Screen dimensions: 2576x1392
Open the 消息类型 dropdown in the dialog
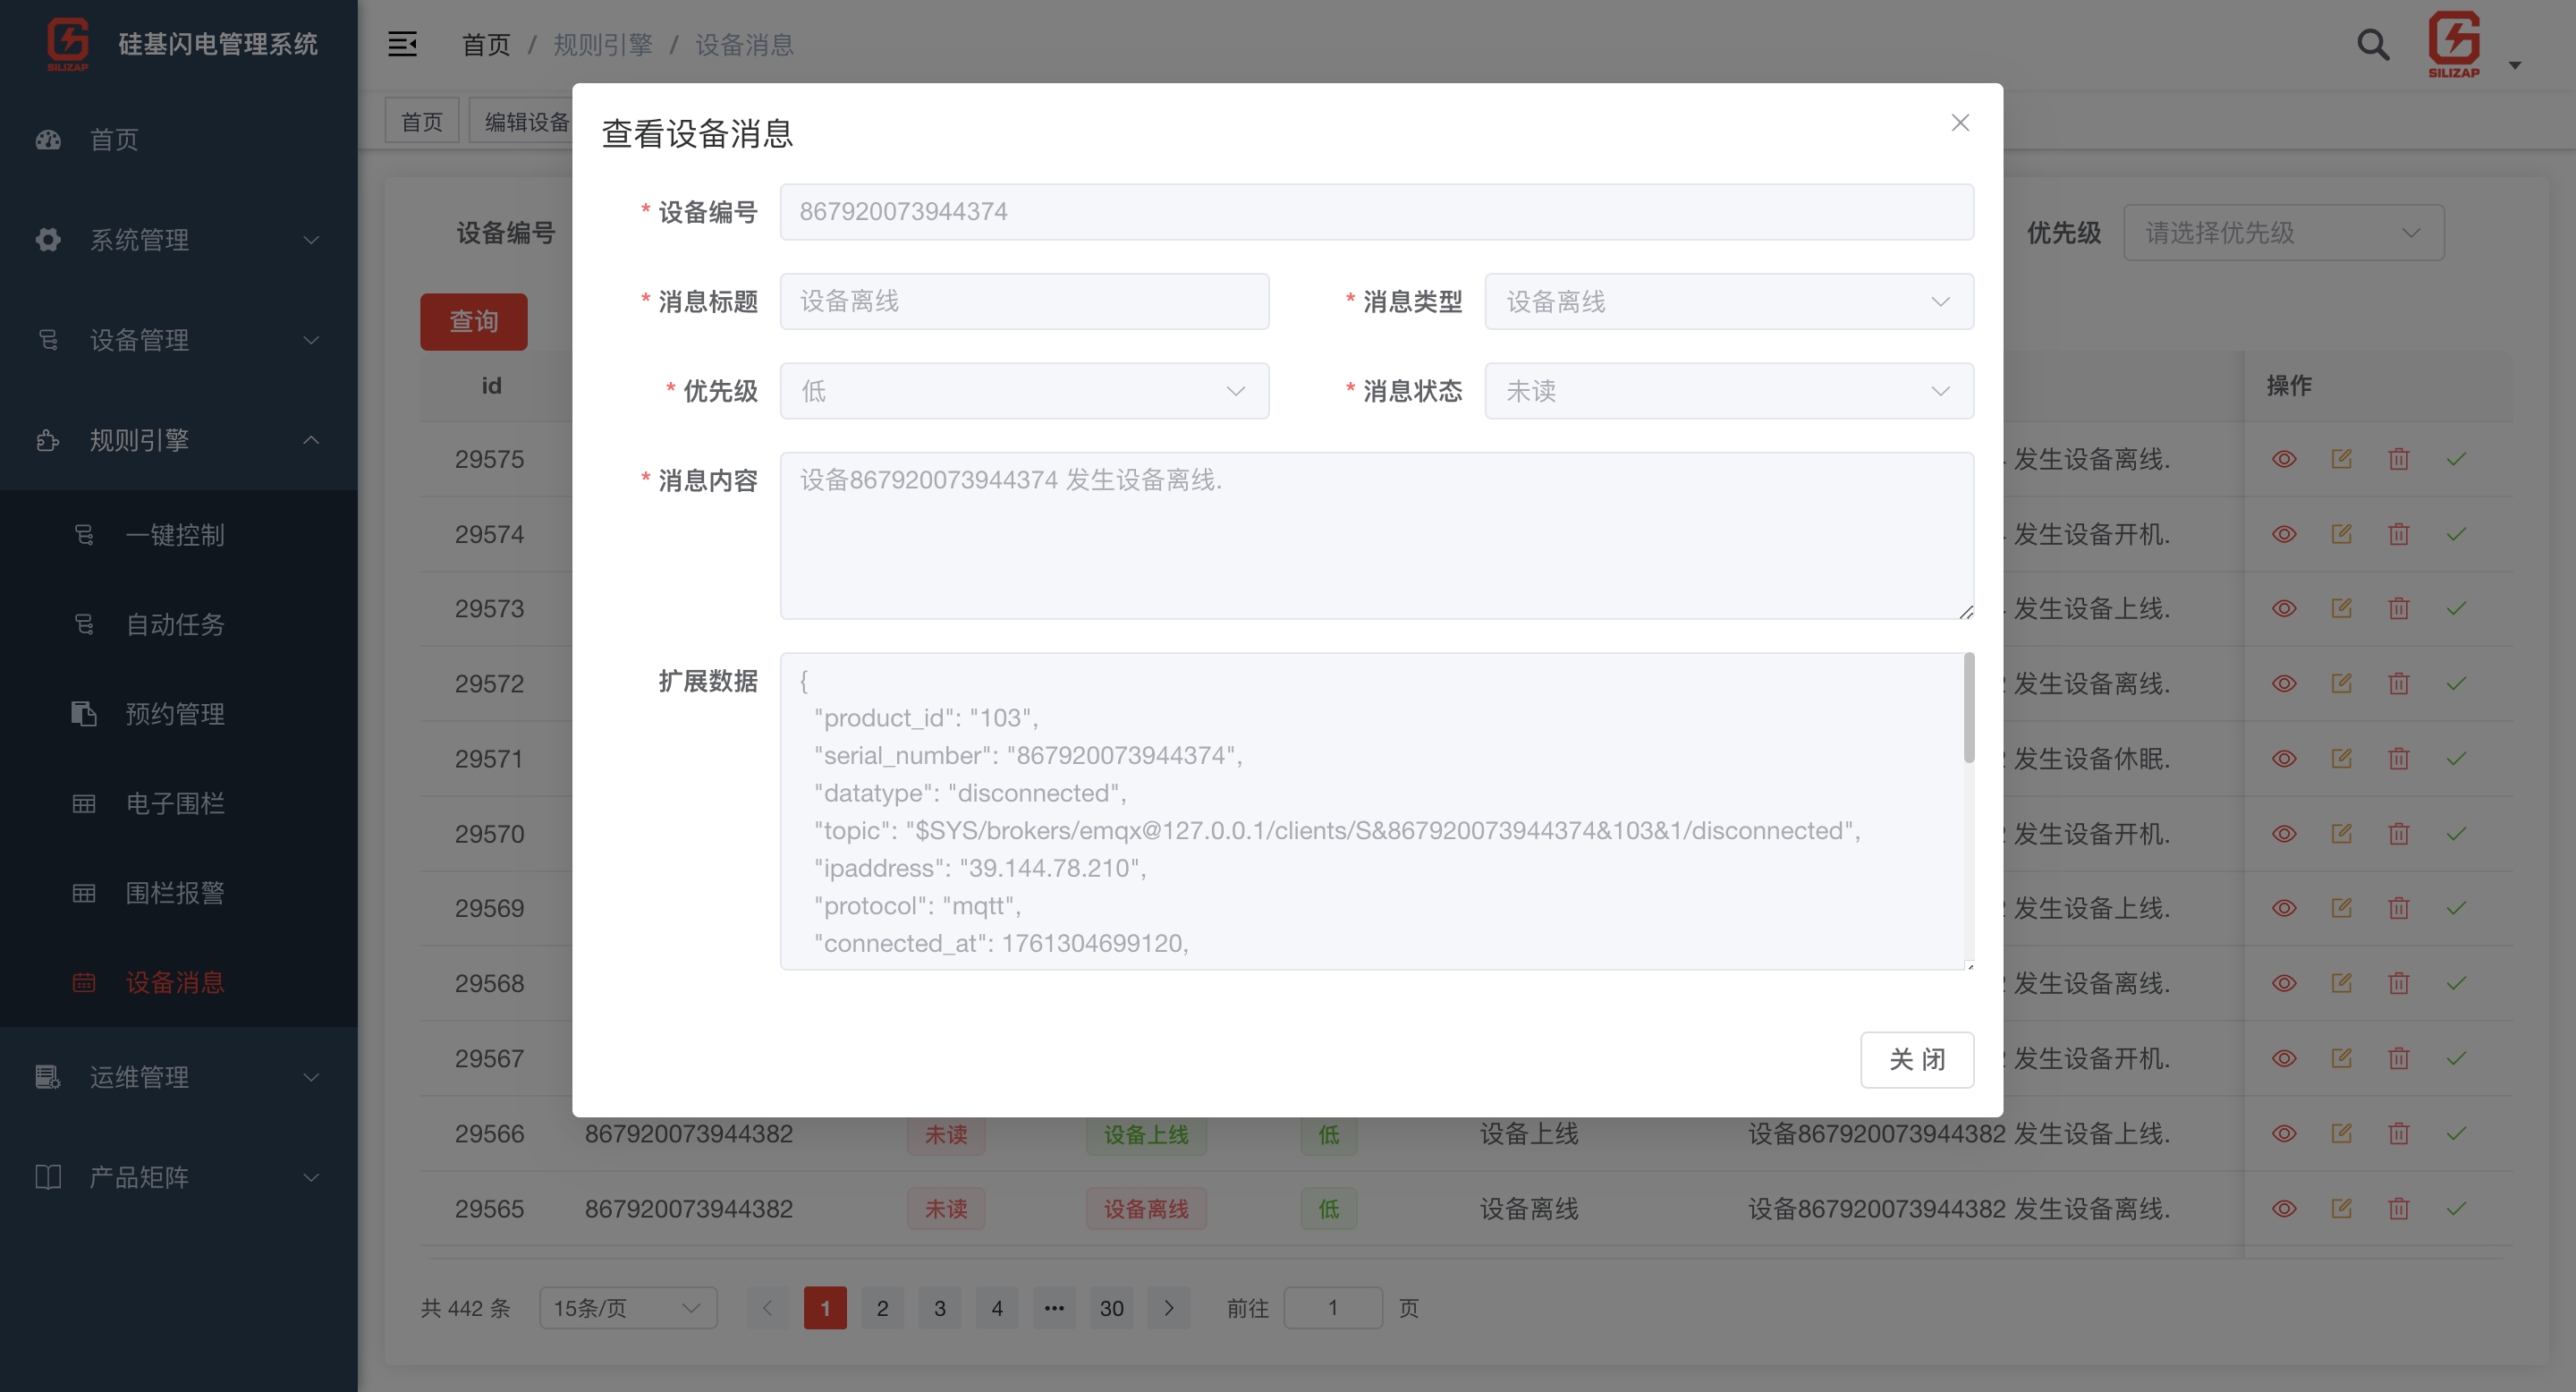[1727, 301]
